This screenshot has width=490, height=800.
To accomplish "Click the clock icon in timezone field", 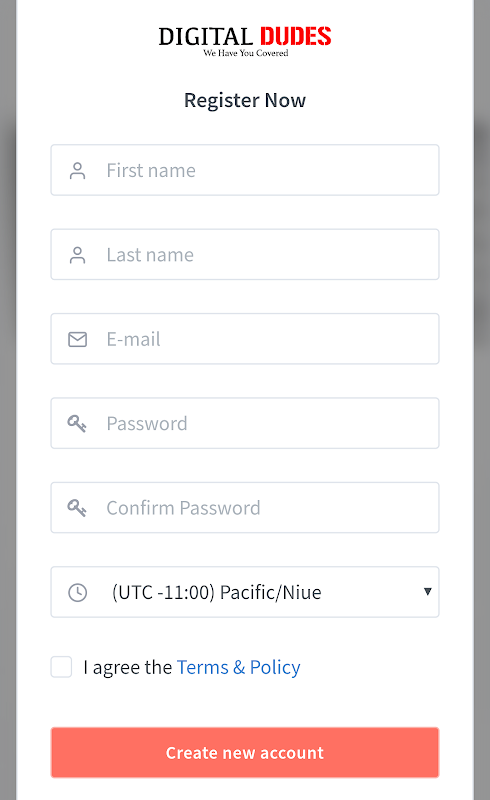I will tap(78, 592).
